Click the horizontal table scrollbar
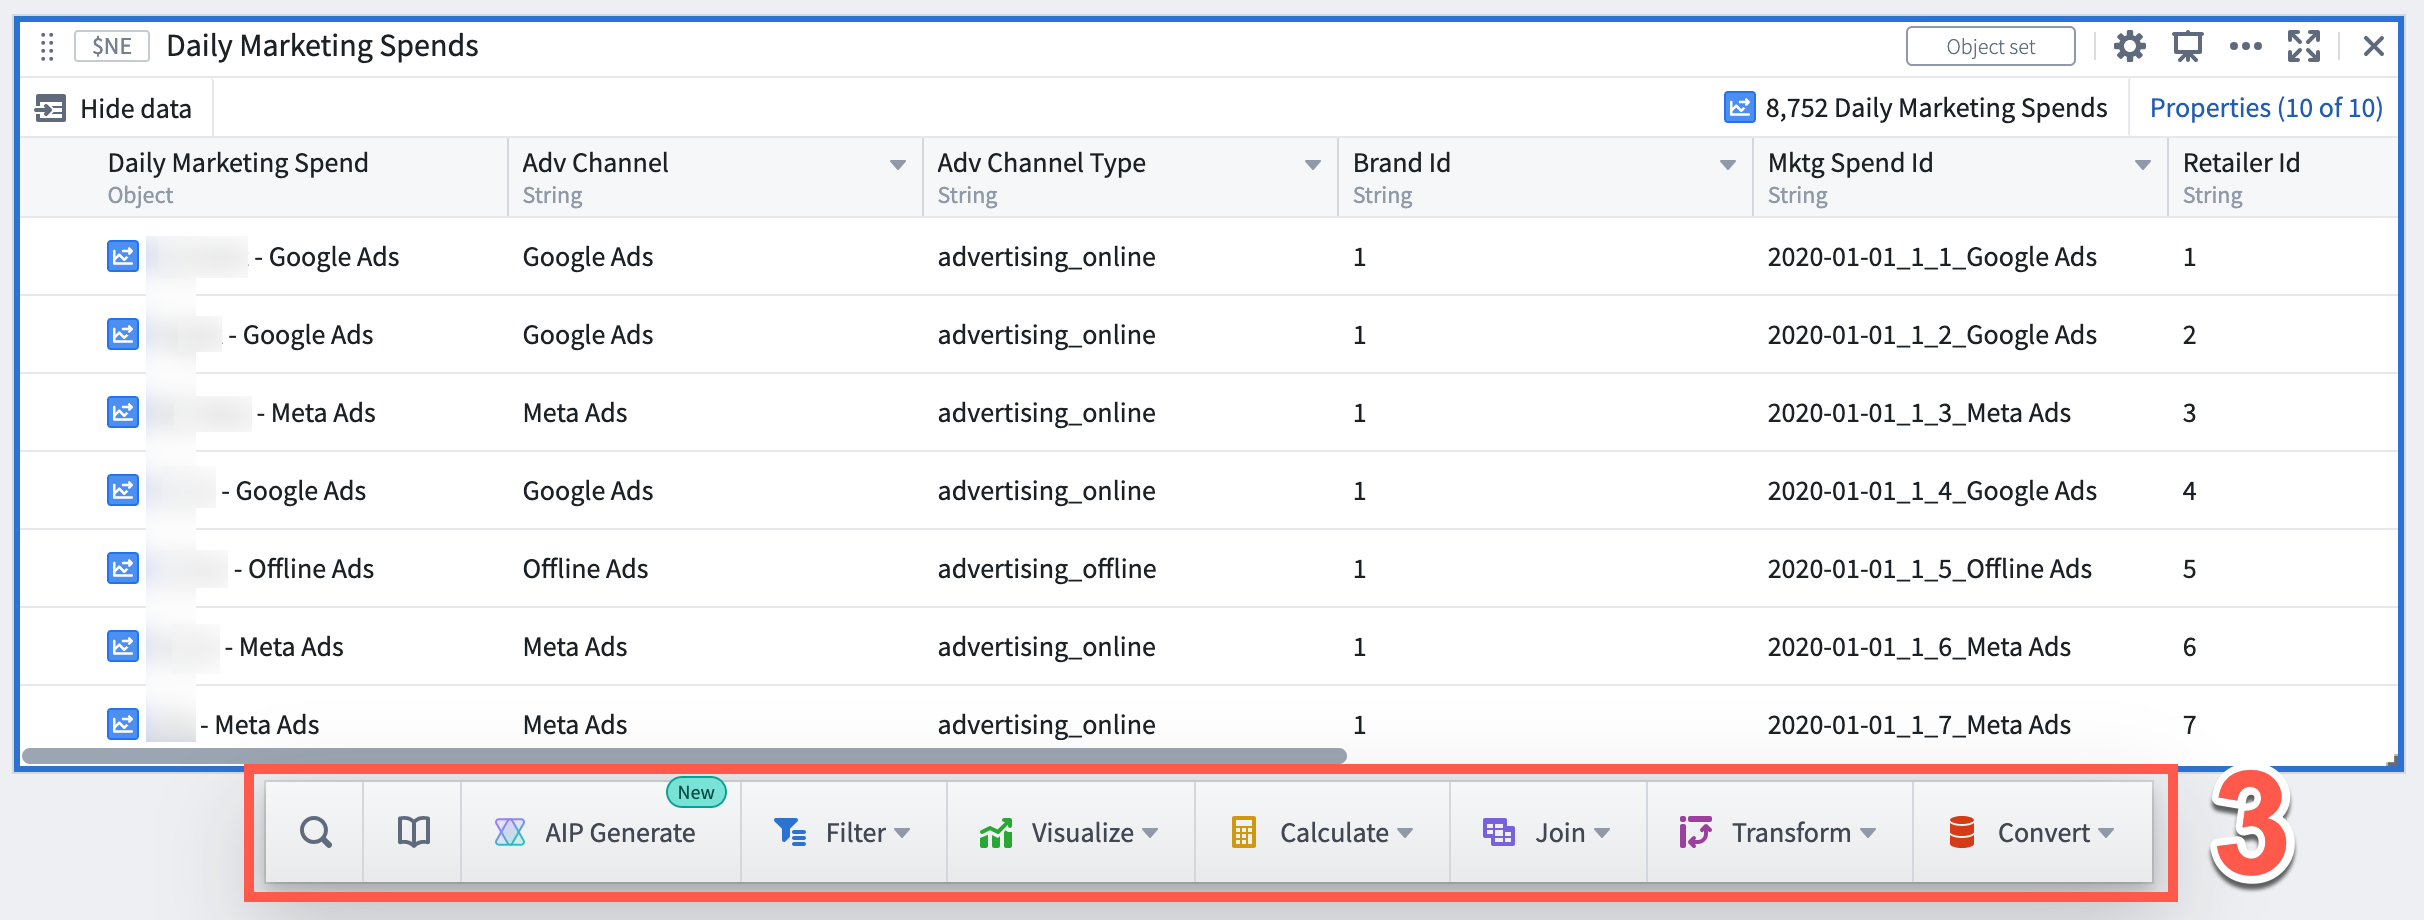Viewport: 2424px width, 920px height. [x=684, y=756]
